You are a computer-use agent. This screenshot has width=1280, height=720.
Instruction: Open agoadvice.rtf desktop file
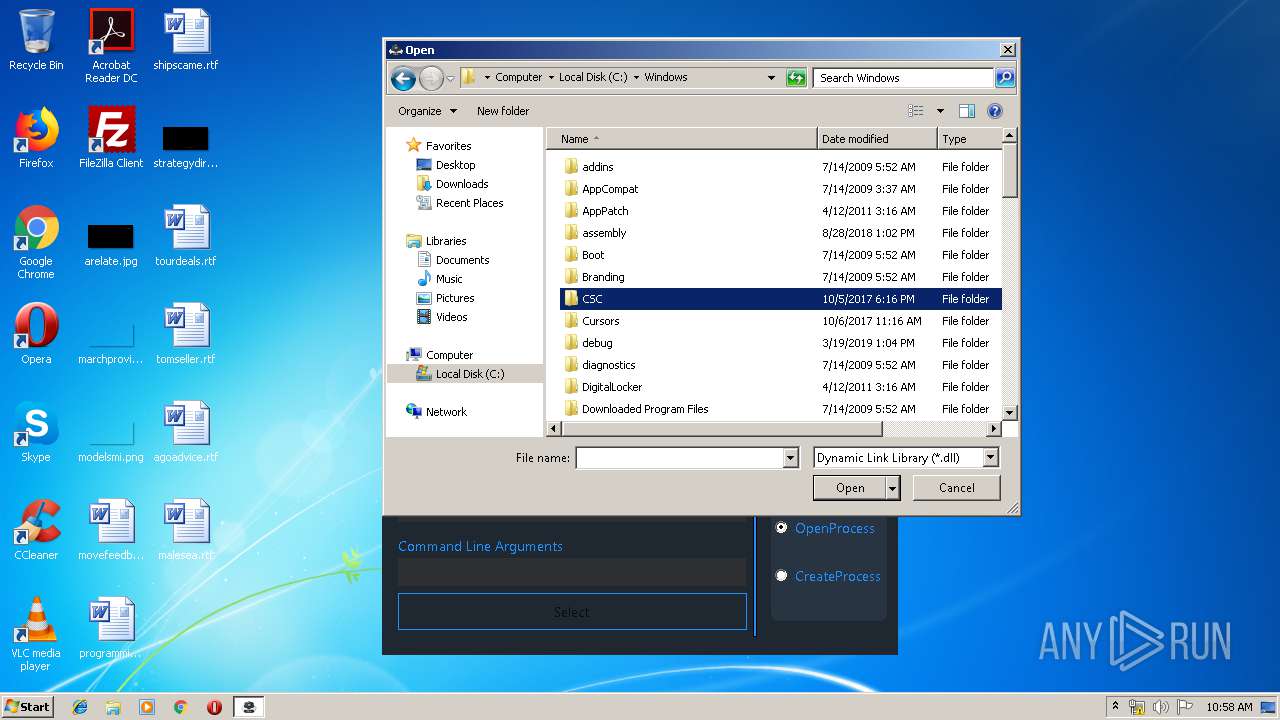186,432
